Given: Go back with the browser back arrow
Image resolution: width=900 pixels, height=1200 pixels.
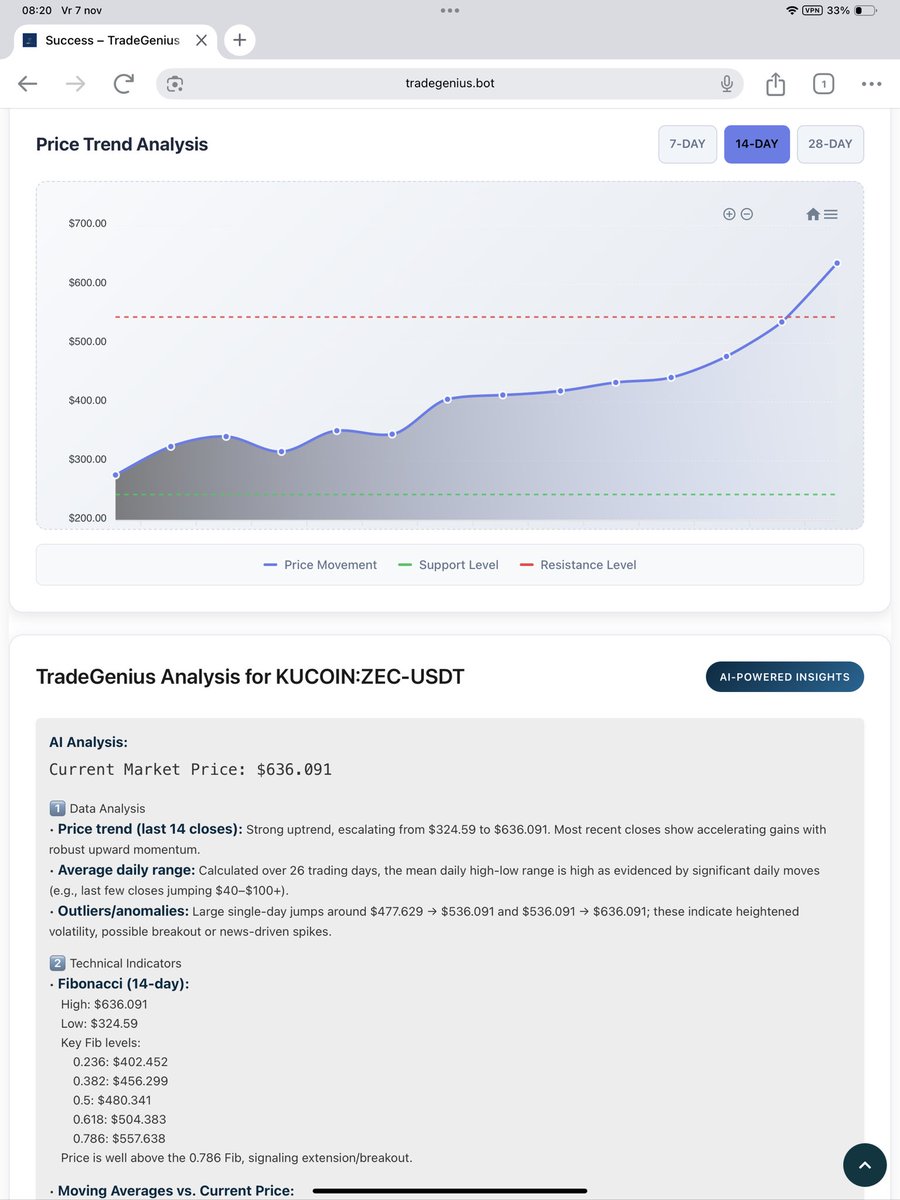Looking at the screenshot, I should tap(28, 84).
